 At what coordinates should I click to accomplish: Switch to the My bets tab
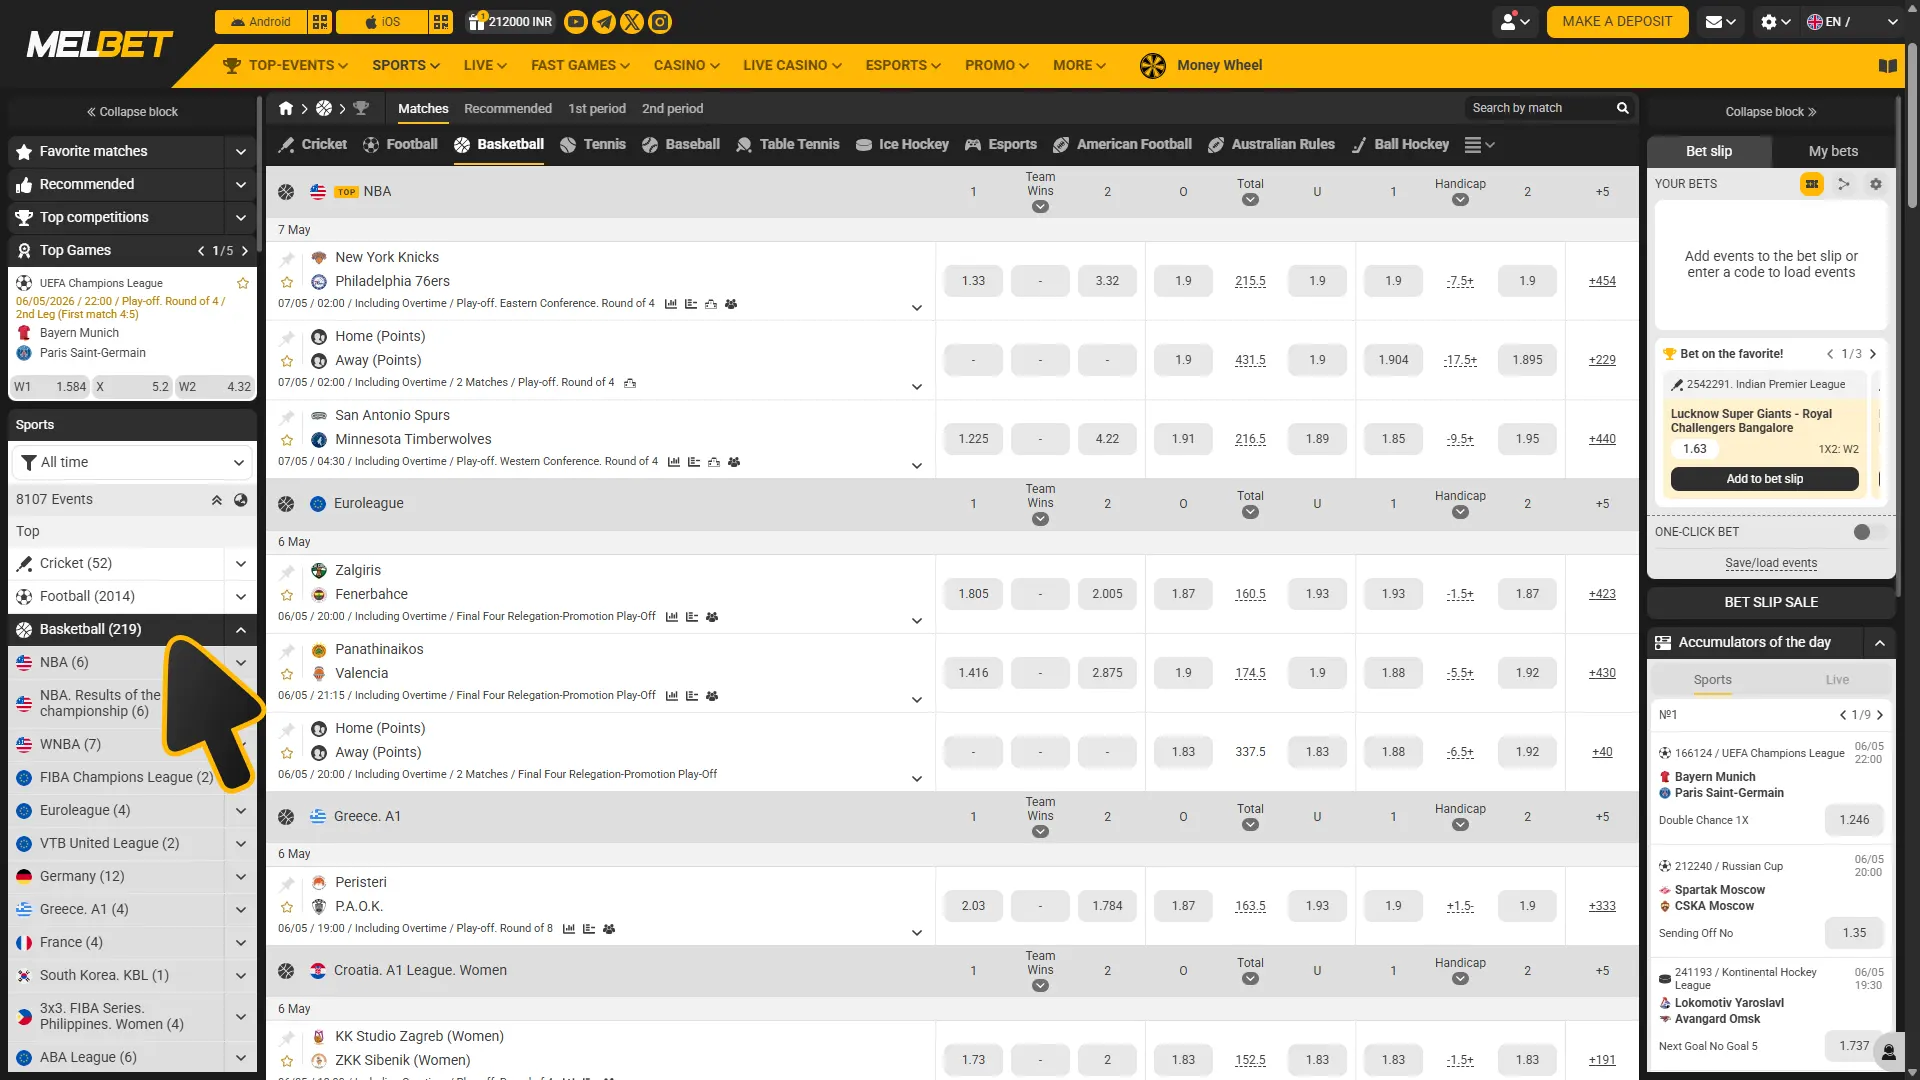pos(1833,152)
